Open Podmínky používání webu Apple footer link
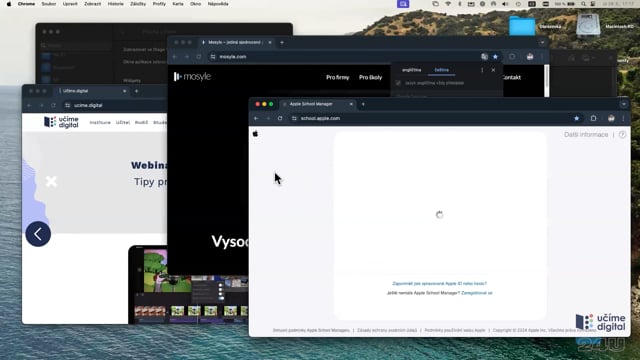Screen dimensions: 640x360 (455, 330)
